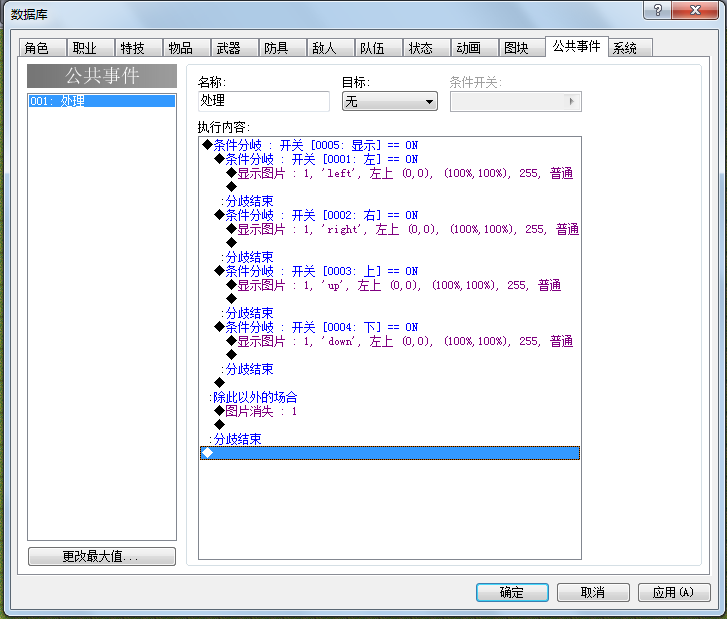The width and height of the screenshot is (727, 619).
Task: Select the 图块 tab
Action: [x=523, y=48]
